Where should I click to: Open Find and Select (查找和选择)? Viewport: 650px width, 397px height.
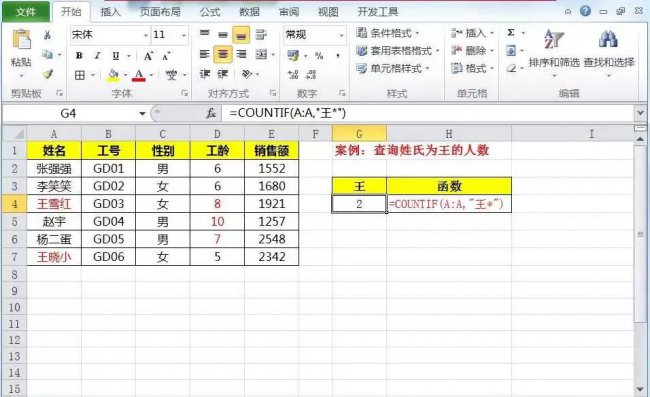(x=609, y=52)
